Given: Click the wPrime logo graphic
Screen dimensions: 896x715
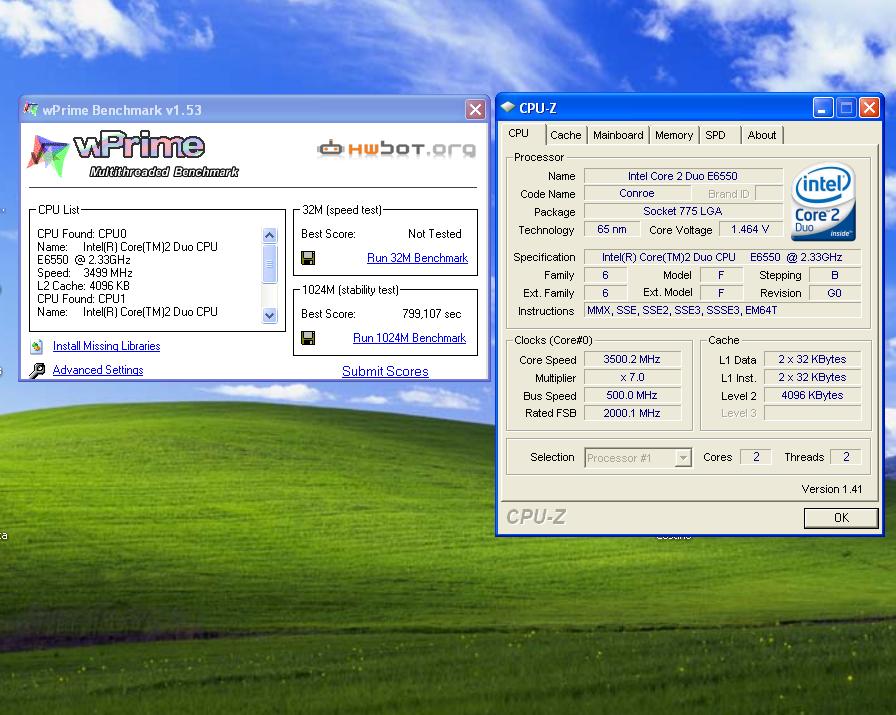Looking at the screenshot, I should (131, 155).
